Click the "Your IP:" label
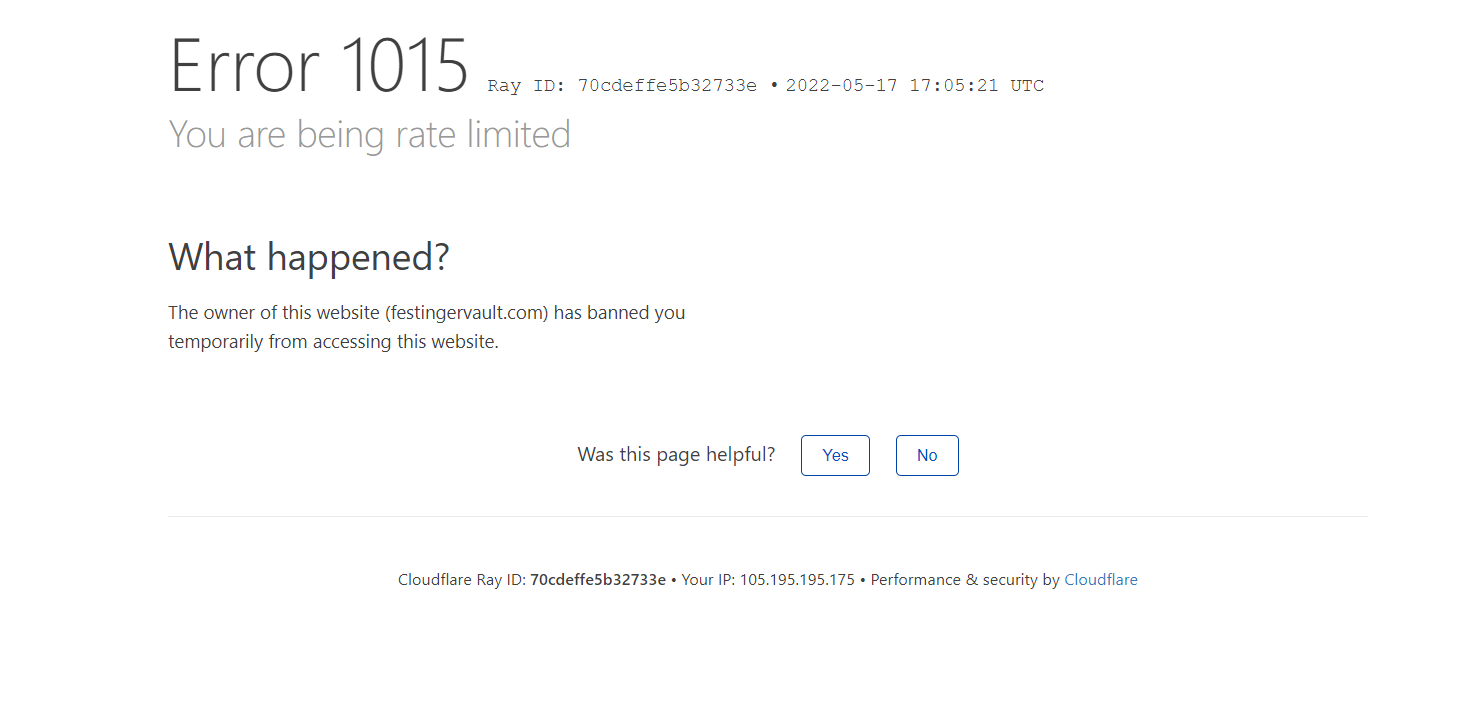This screenshot has width=1467, height=721. point(709,580)
